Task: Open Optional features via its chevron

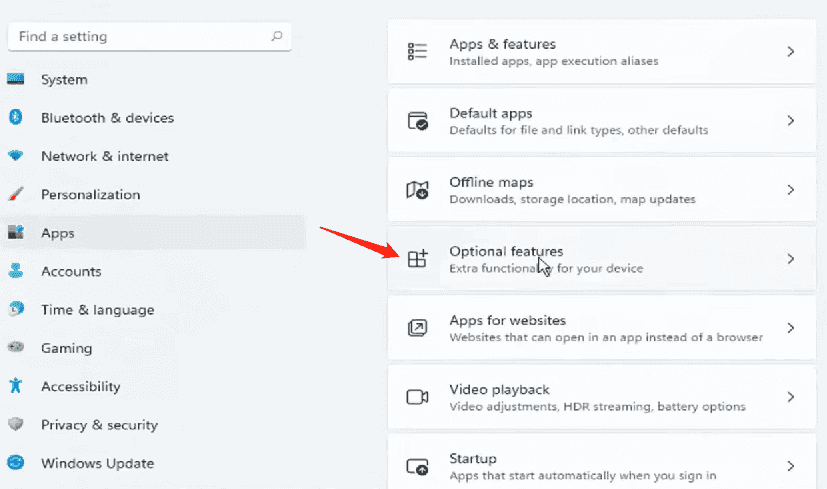Action: pos(791,258)
